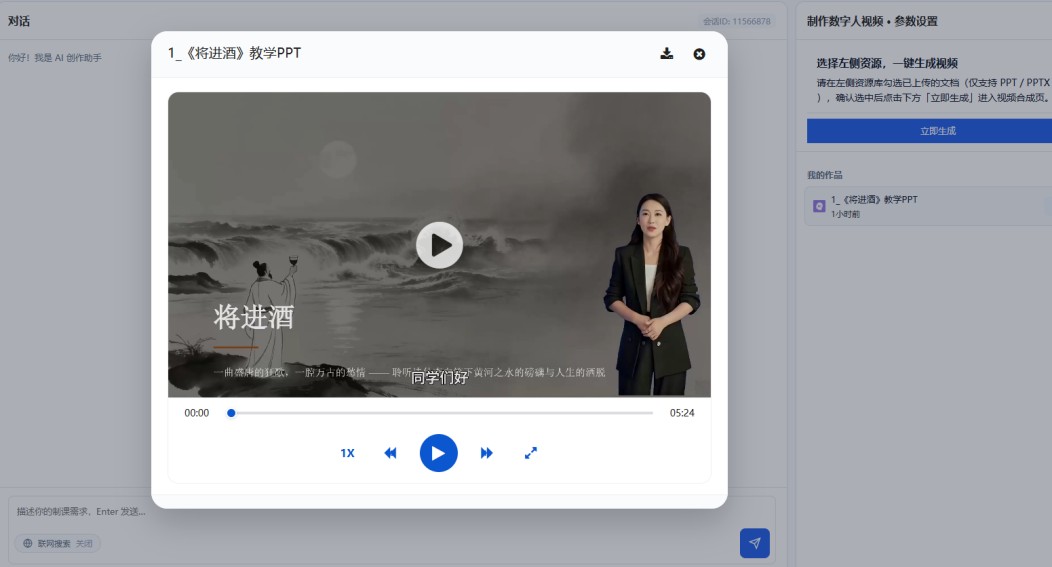
Task: Click the globe icon for 联网搜索
Action: [x=28, y=544]
